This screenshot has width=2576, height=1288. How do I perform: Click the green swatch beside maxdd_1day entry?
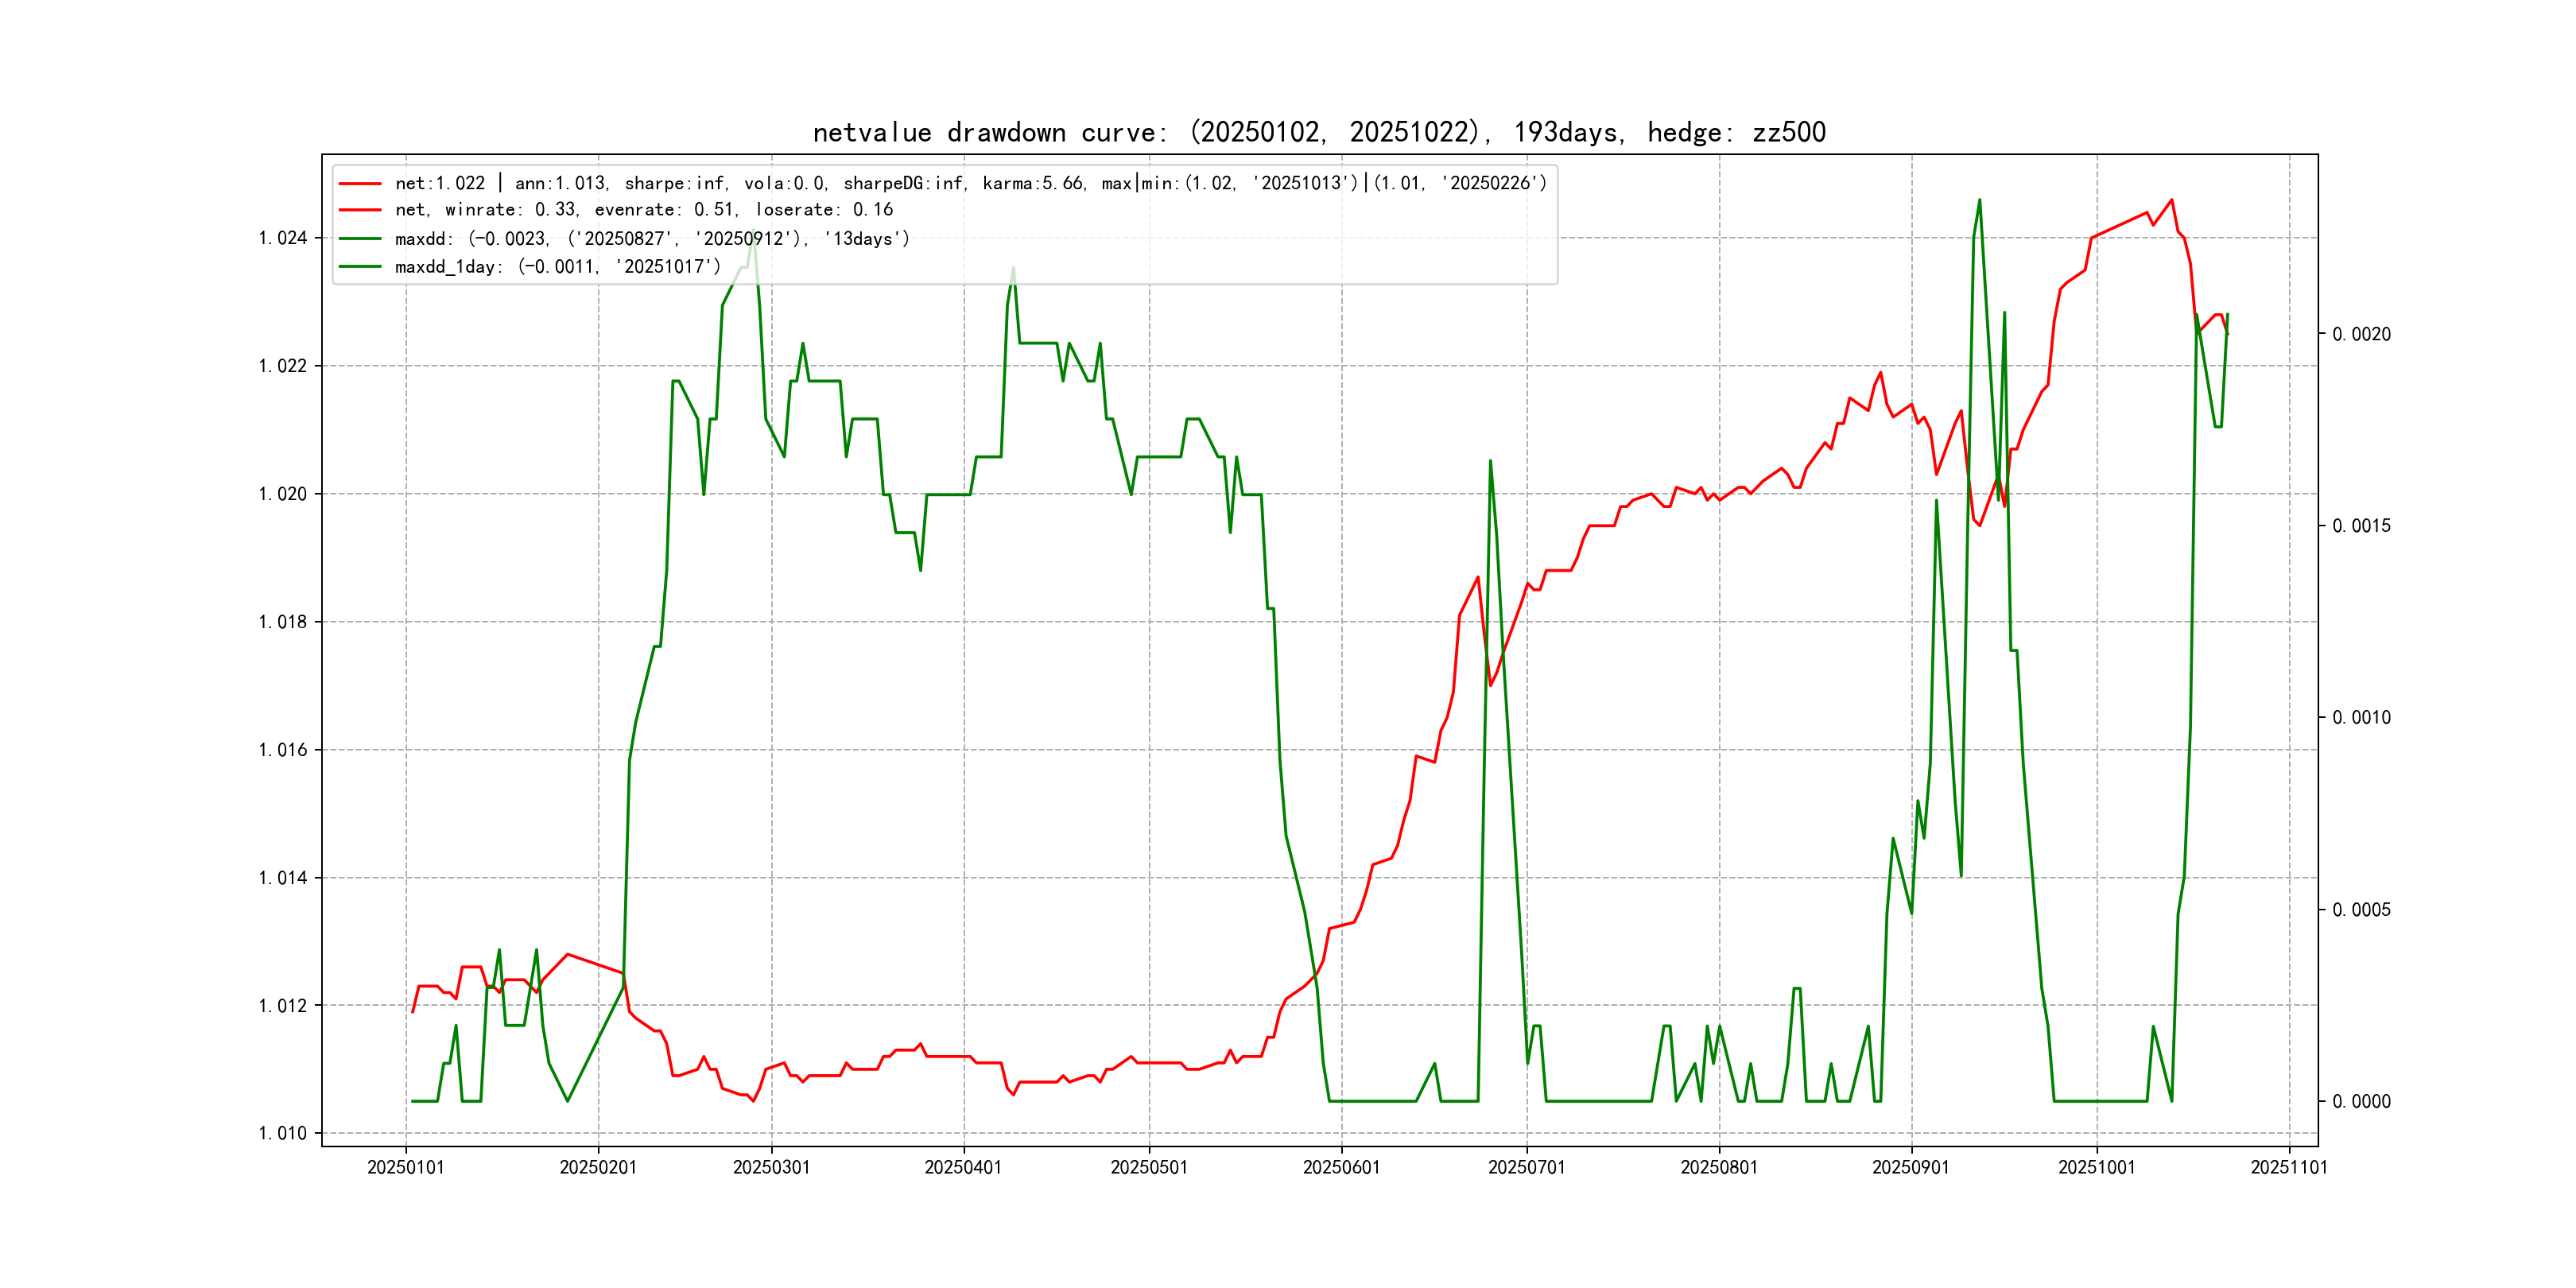(360, 267)
